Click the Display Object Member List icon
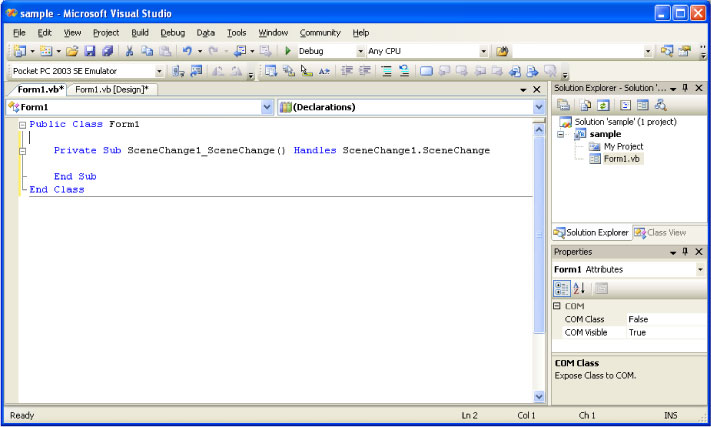 (271, 71)
